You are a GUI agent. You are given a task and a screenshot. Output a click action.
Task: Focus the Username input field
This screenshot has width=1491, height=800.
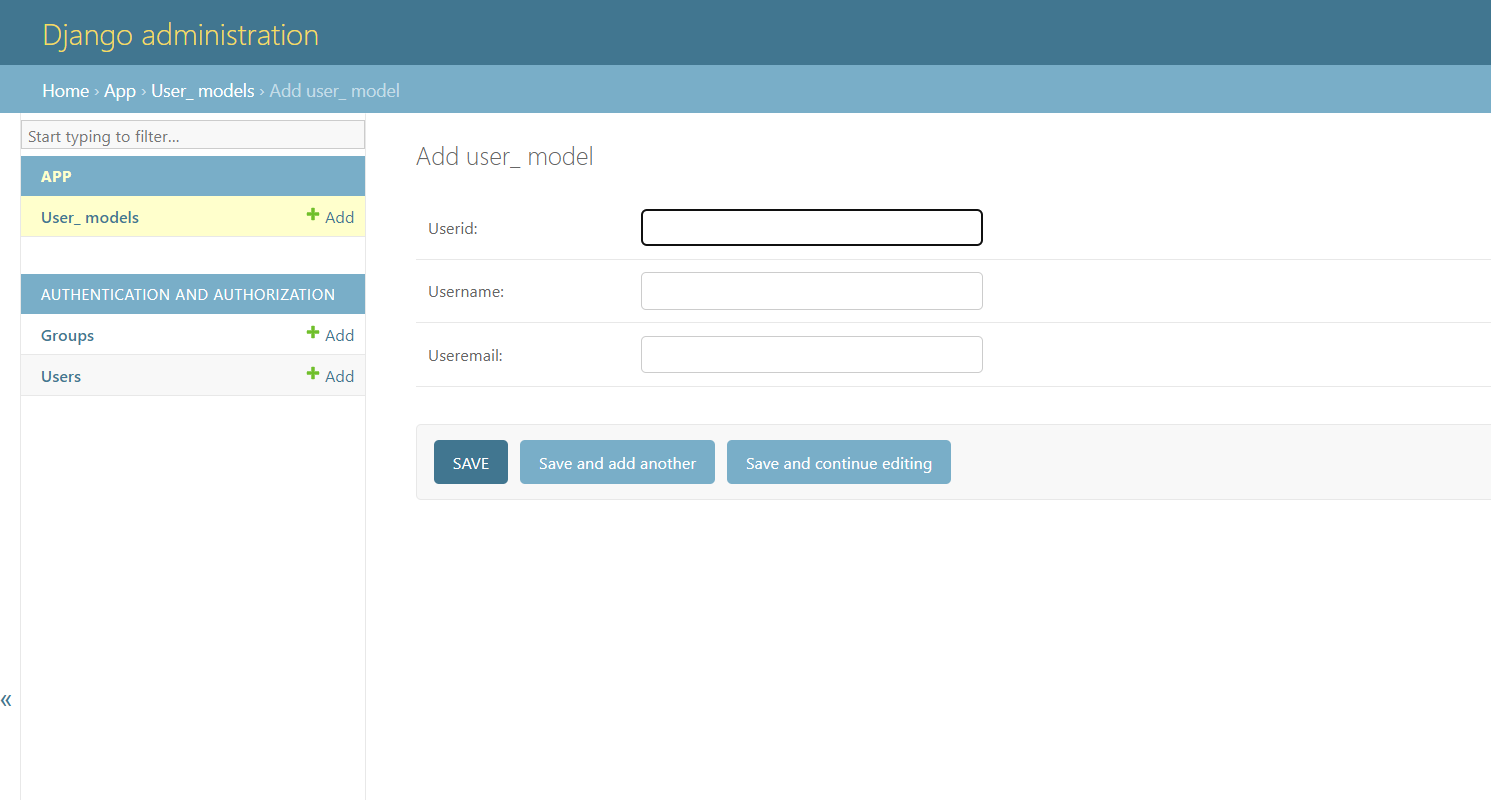tap(811, 291)
